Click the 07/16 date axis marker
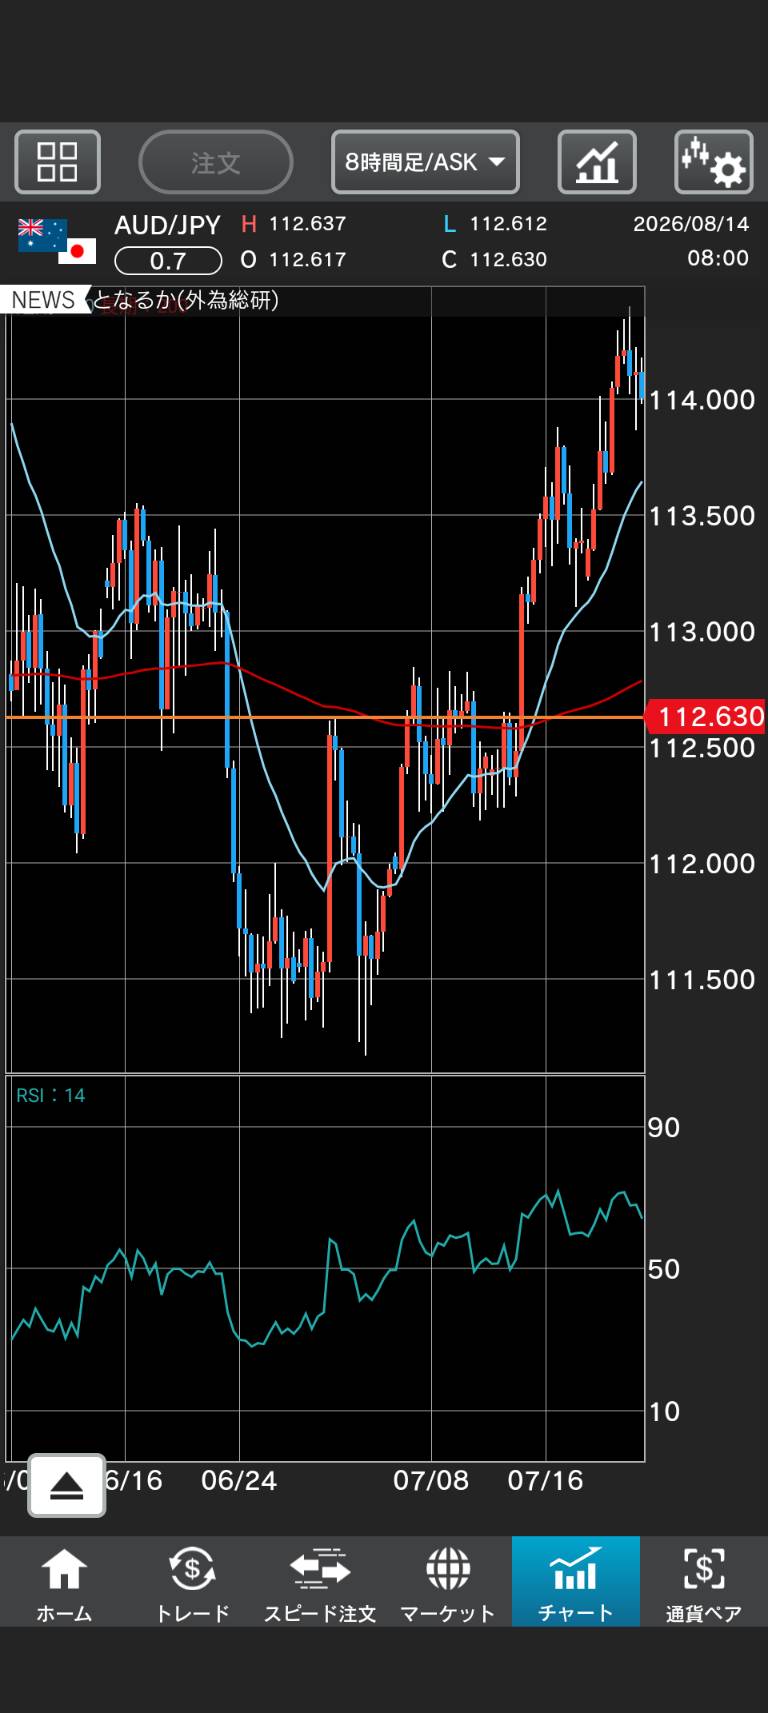This screenshot has width=768, height=1713. point(545,1480)
